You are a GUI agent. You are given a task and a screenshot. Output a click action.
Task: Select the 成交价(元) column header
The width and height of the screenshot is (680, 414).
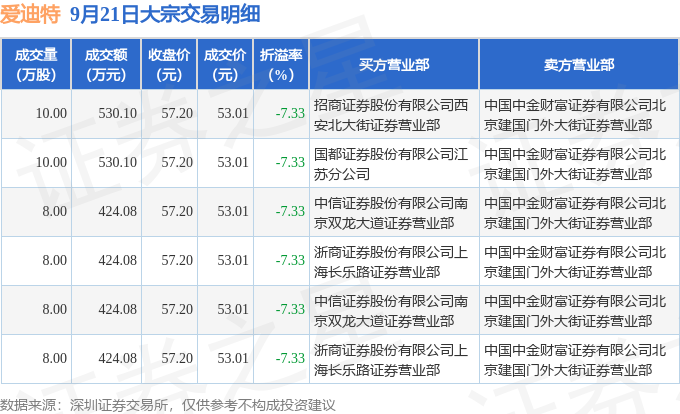pos(225,64)
